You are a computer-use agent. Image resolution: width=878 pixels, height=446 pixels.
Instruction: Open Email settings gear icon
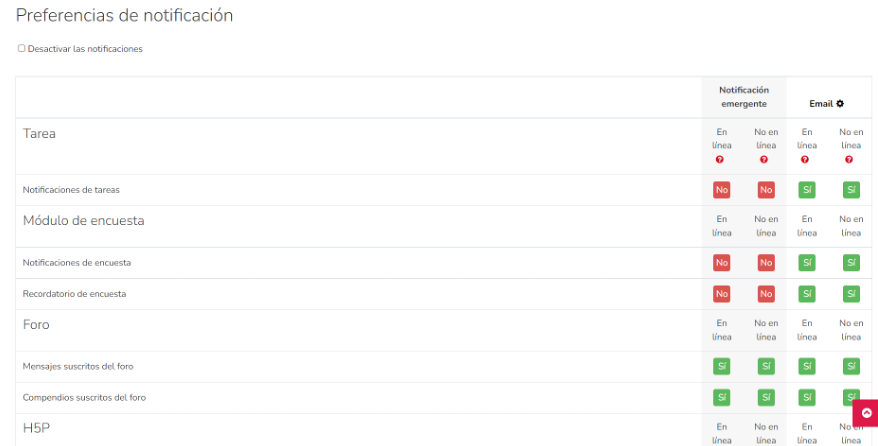point(840,103)
